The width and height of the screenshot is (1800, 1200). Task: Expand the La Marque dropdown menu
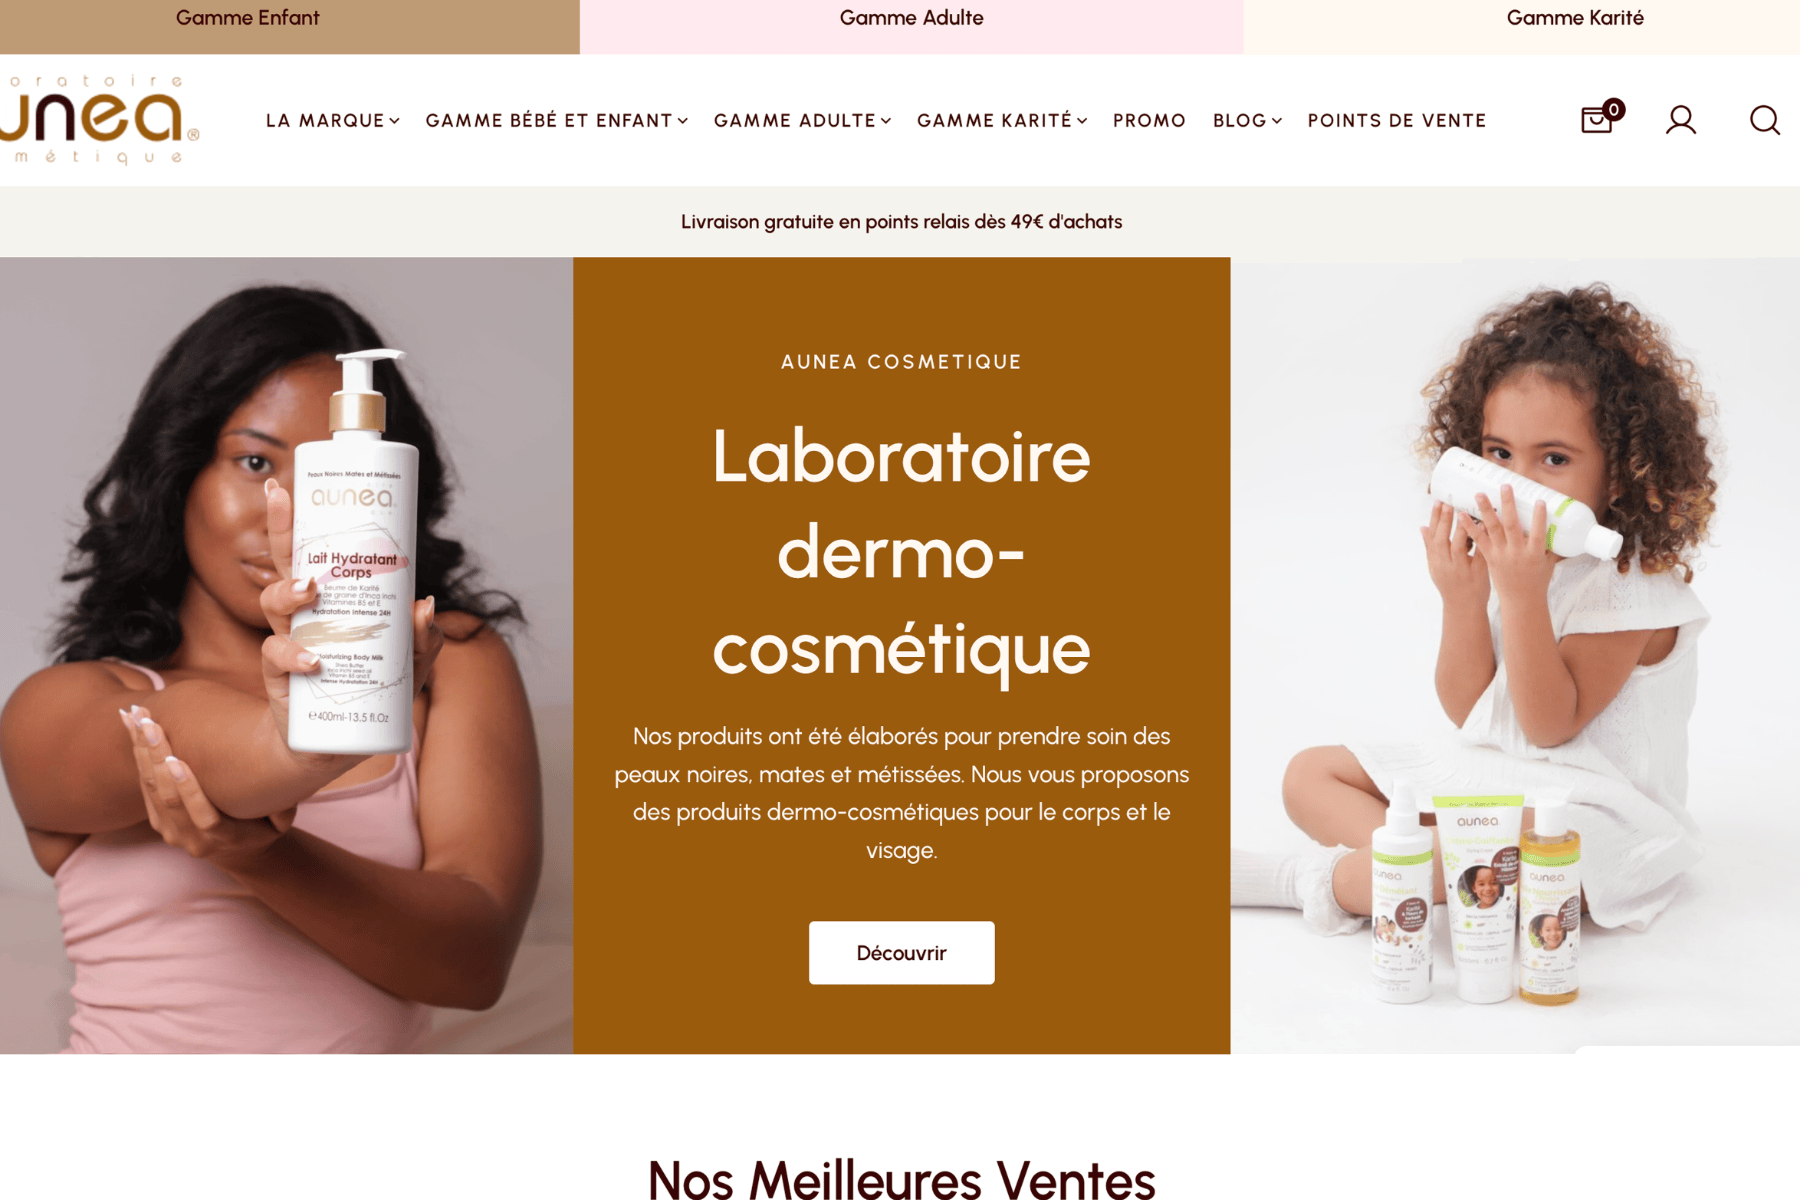pos(333,121)
